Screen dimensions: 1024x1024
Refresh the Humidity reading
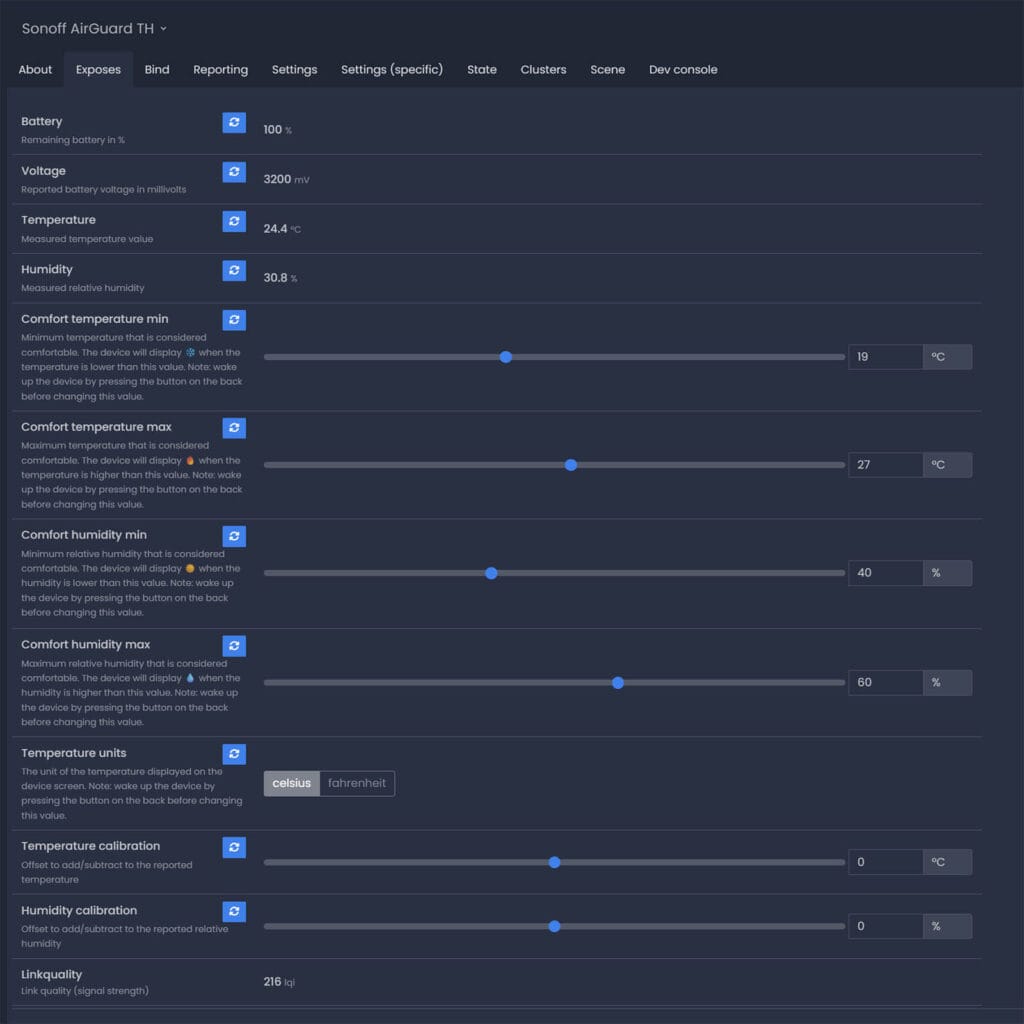pyautogui.click(x=234, y=270)
